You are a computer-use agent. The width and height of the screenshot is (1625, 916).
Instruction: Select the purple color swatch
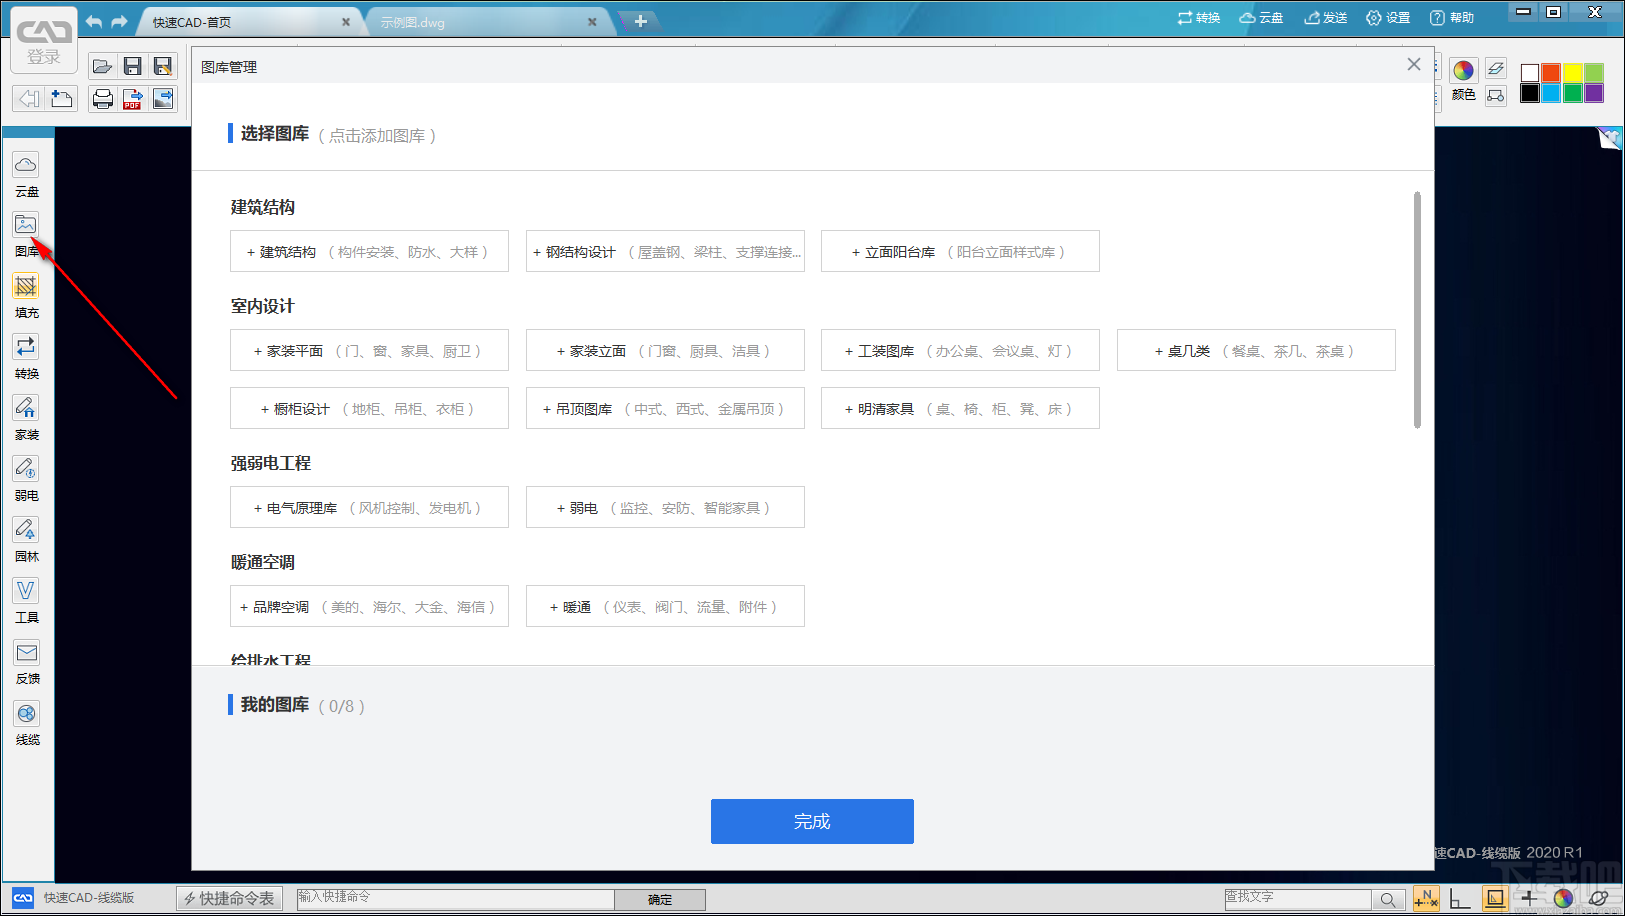tap(1594, 93)
